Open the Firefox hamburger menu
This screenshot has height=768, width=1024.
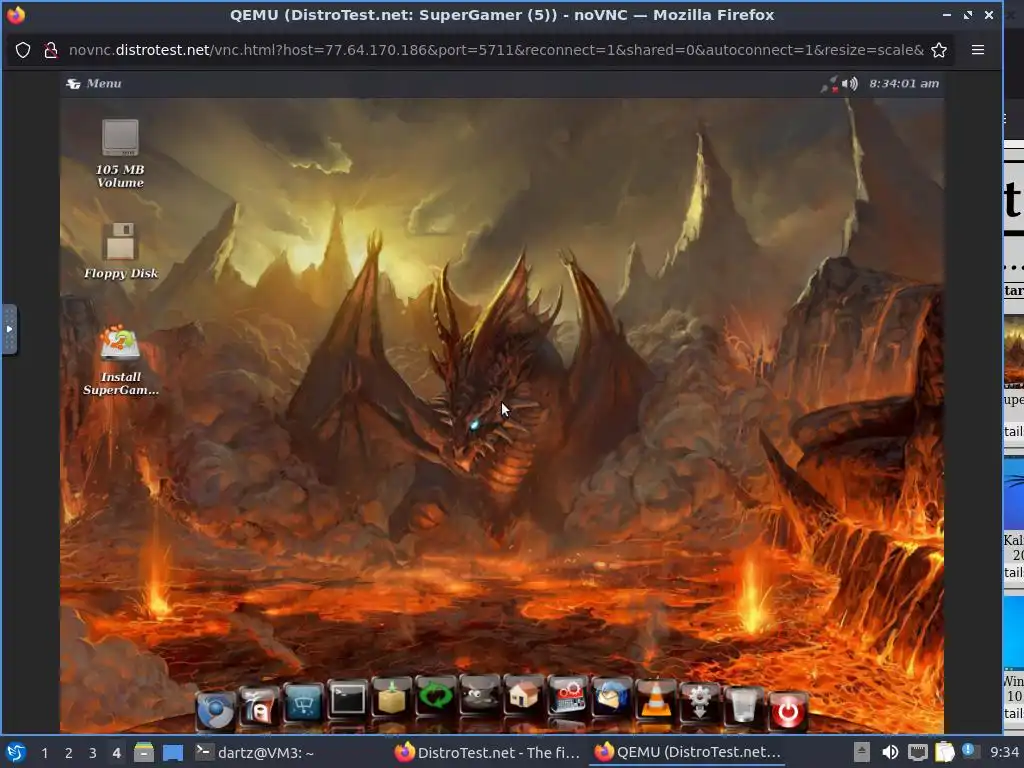click(x=978, y=50)
